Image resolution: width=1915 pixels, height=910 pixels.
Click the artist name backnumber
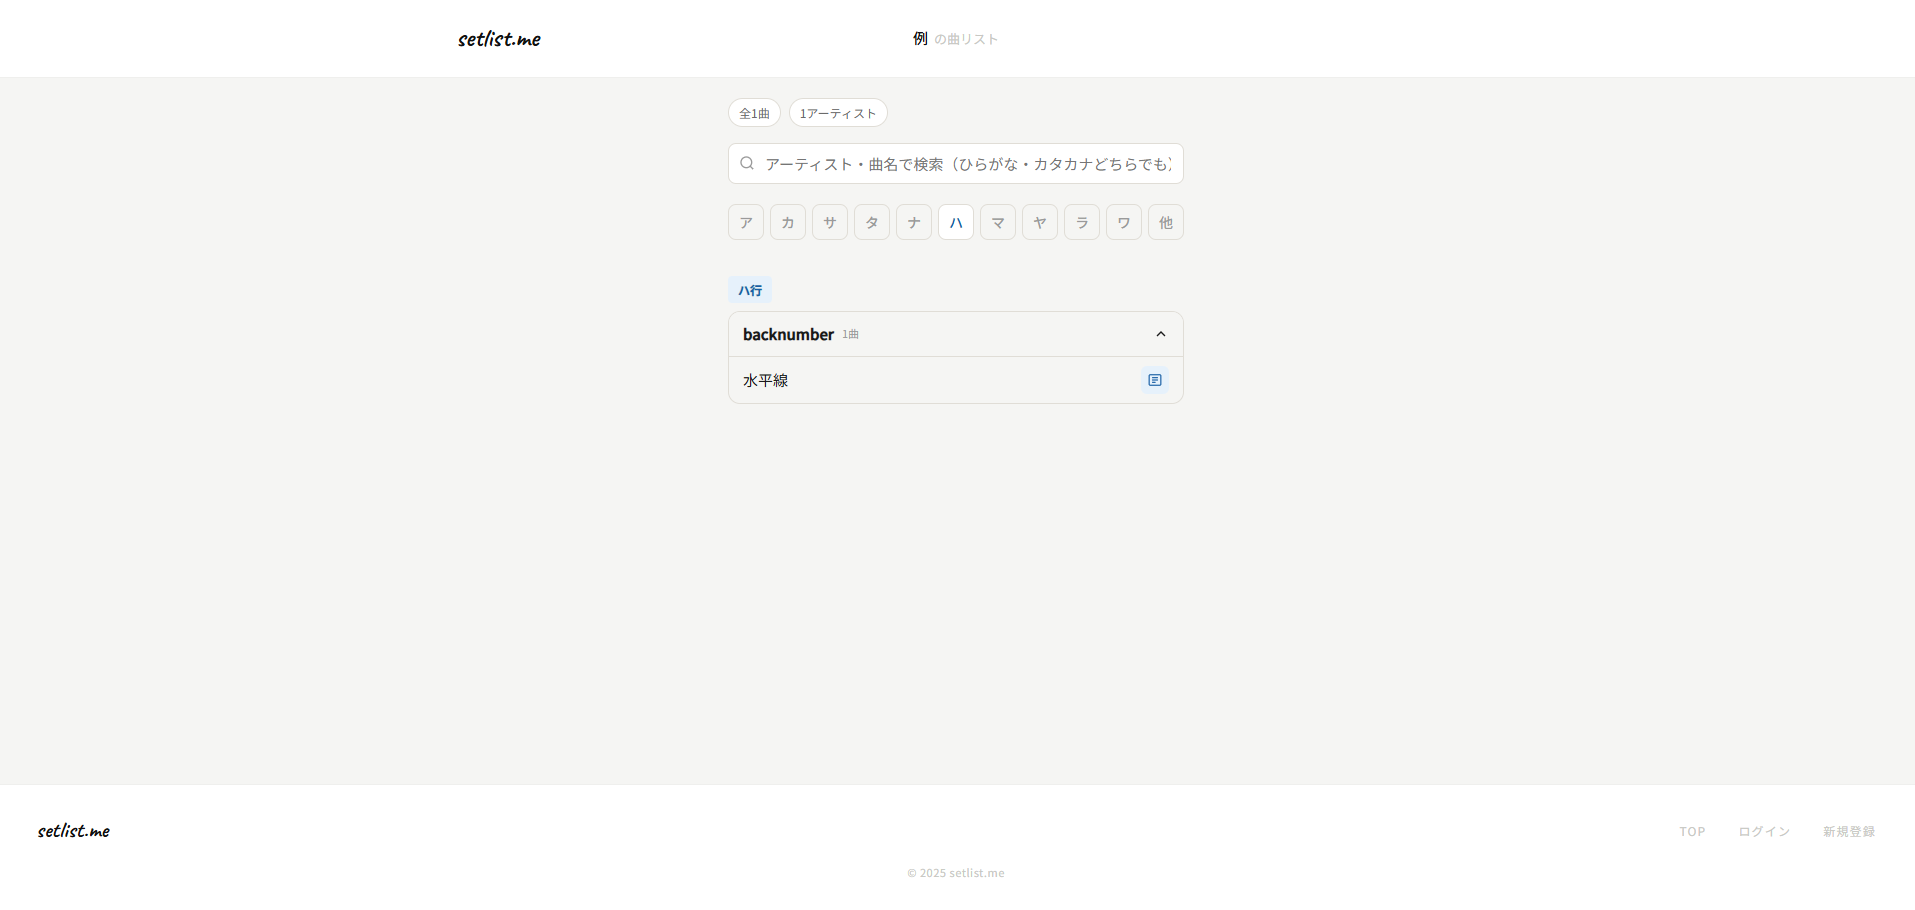[x=788, y=334]
